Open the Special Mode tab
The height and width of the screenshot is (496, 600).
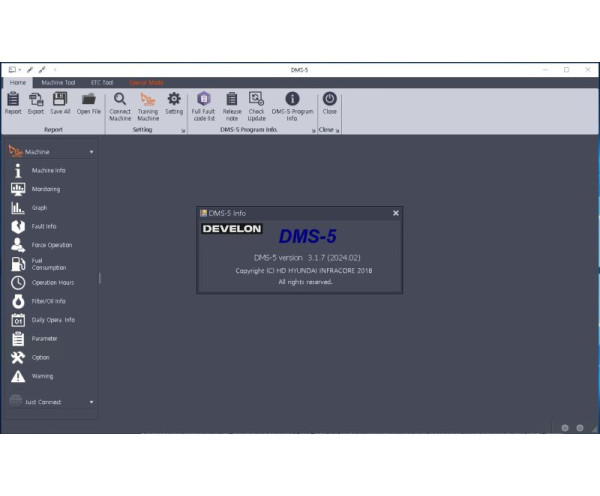click(x=145, y=82)
